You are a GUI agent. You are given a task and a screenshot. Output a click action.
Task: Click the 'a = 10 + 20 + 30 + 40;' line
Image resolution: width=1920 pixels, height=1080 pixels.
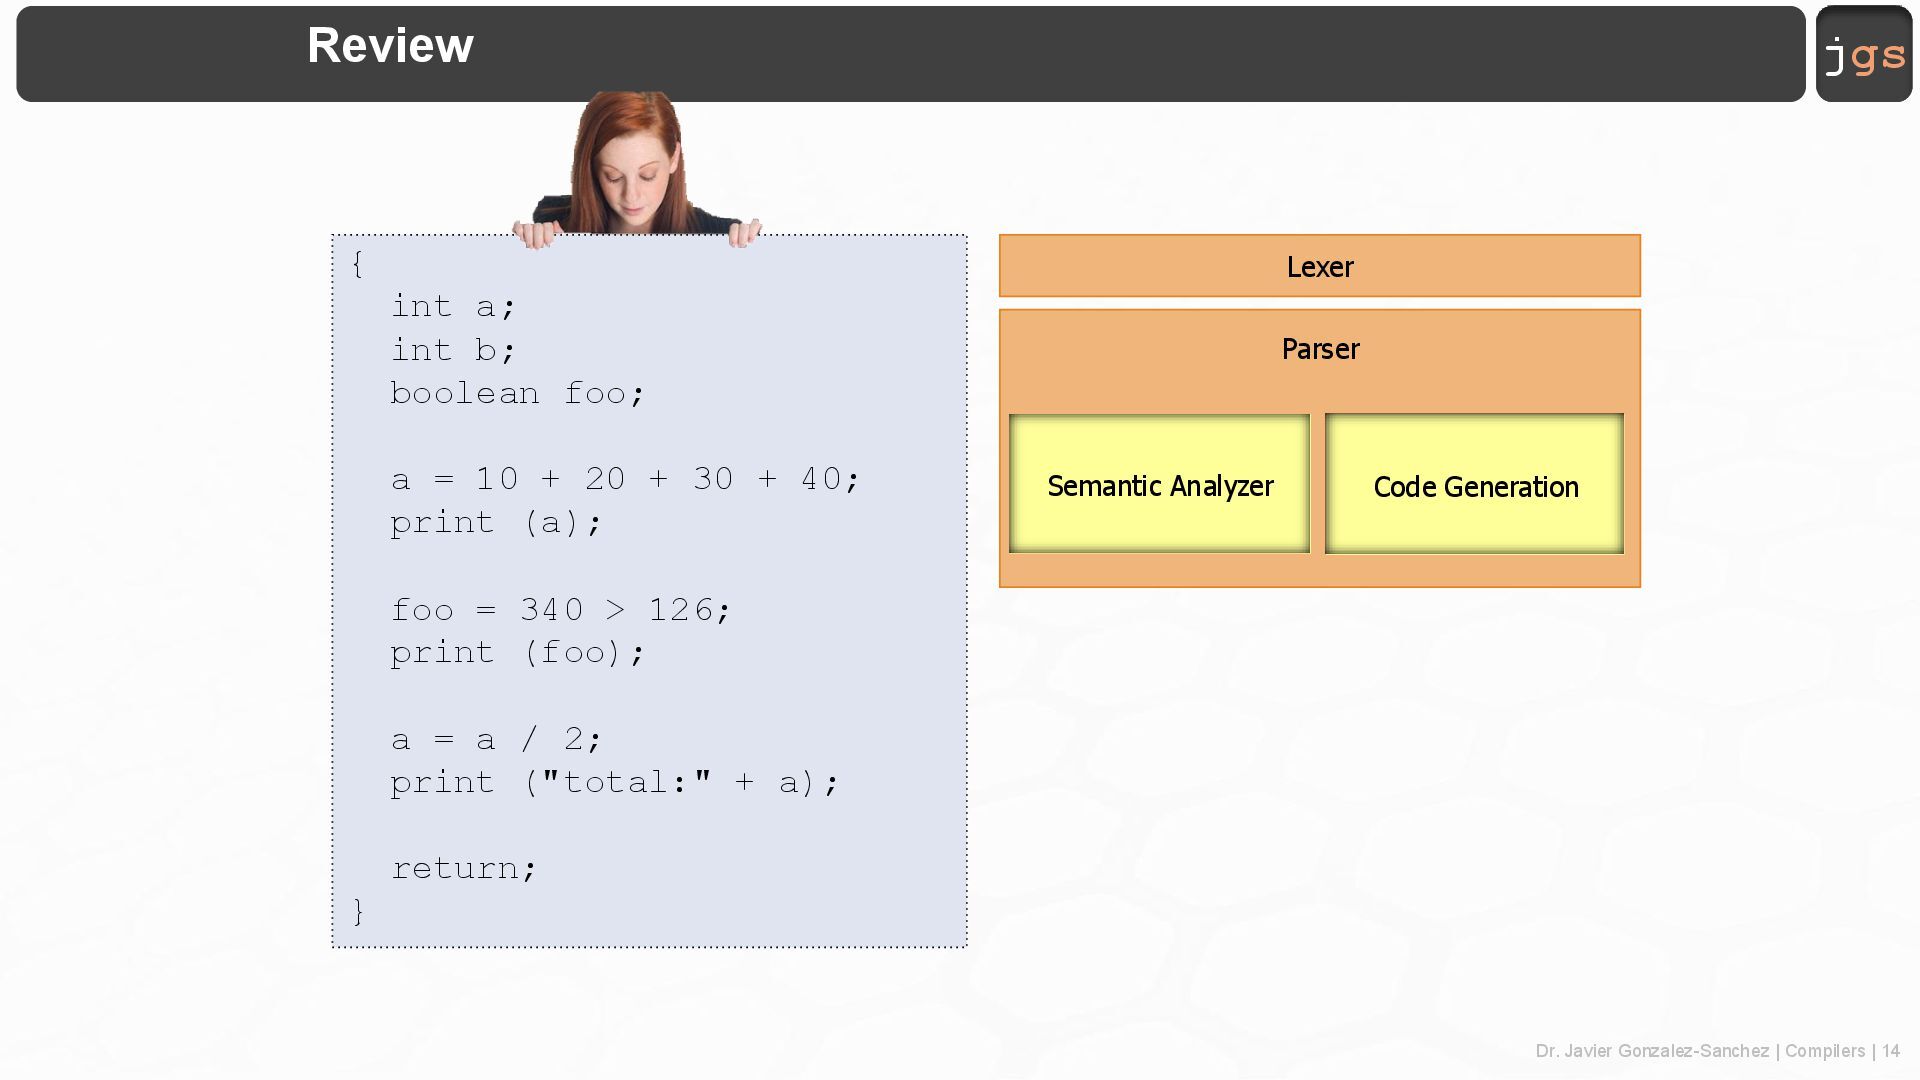click(x=625, y=479)
